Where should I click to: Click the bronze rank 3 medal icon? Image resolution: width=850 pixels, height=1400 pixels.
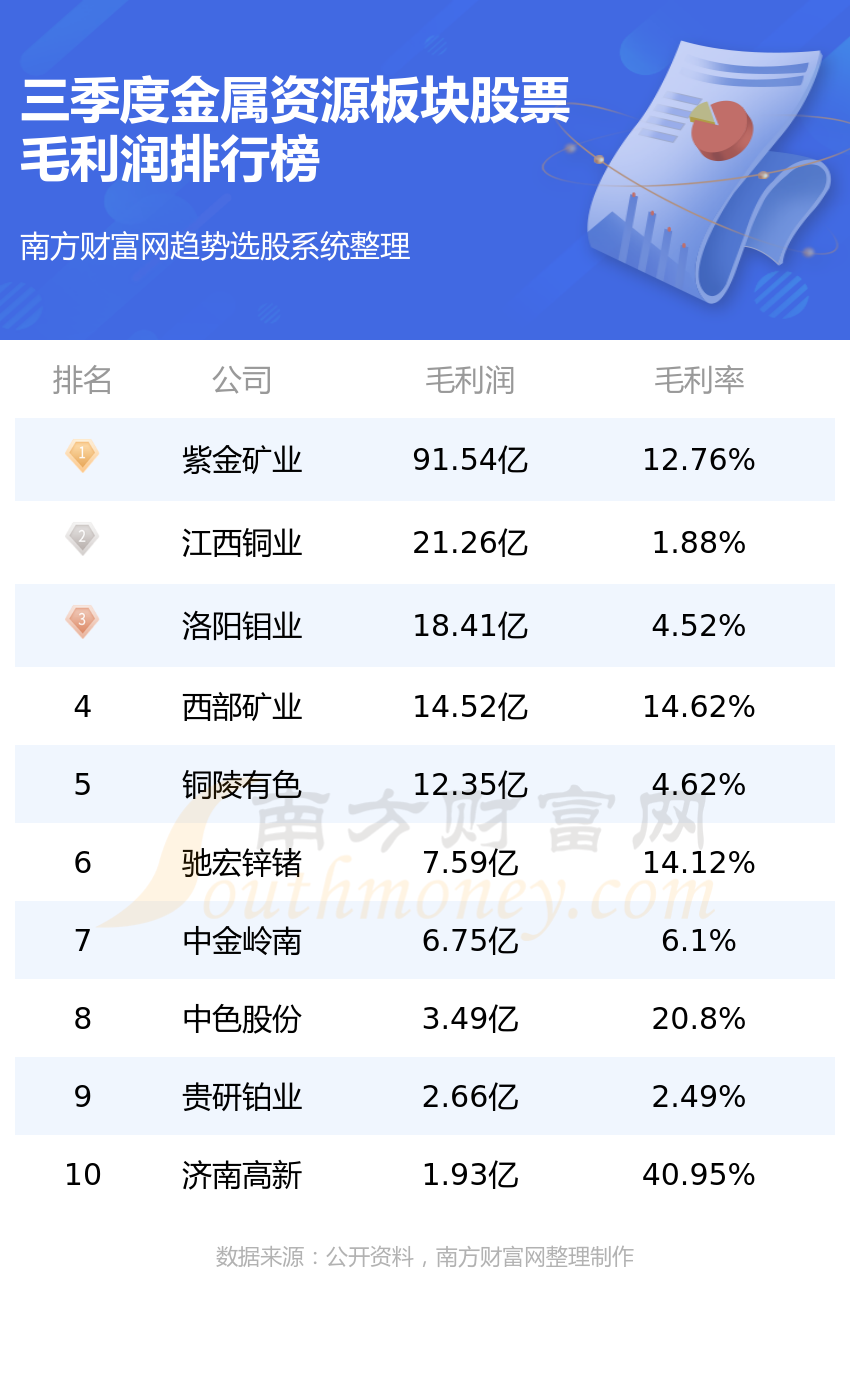point(82,621)
